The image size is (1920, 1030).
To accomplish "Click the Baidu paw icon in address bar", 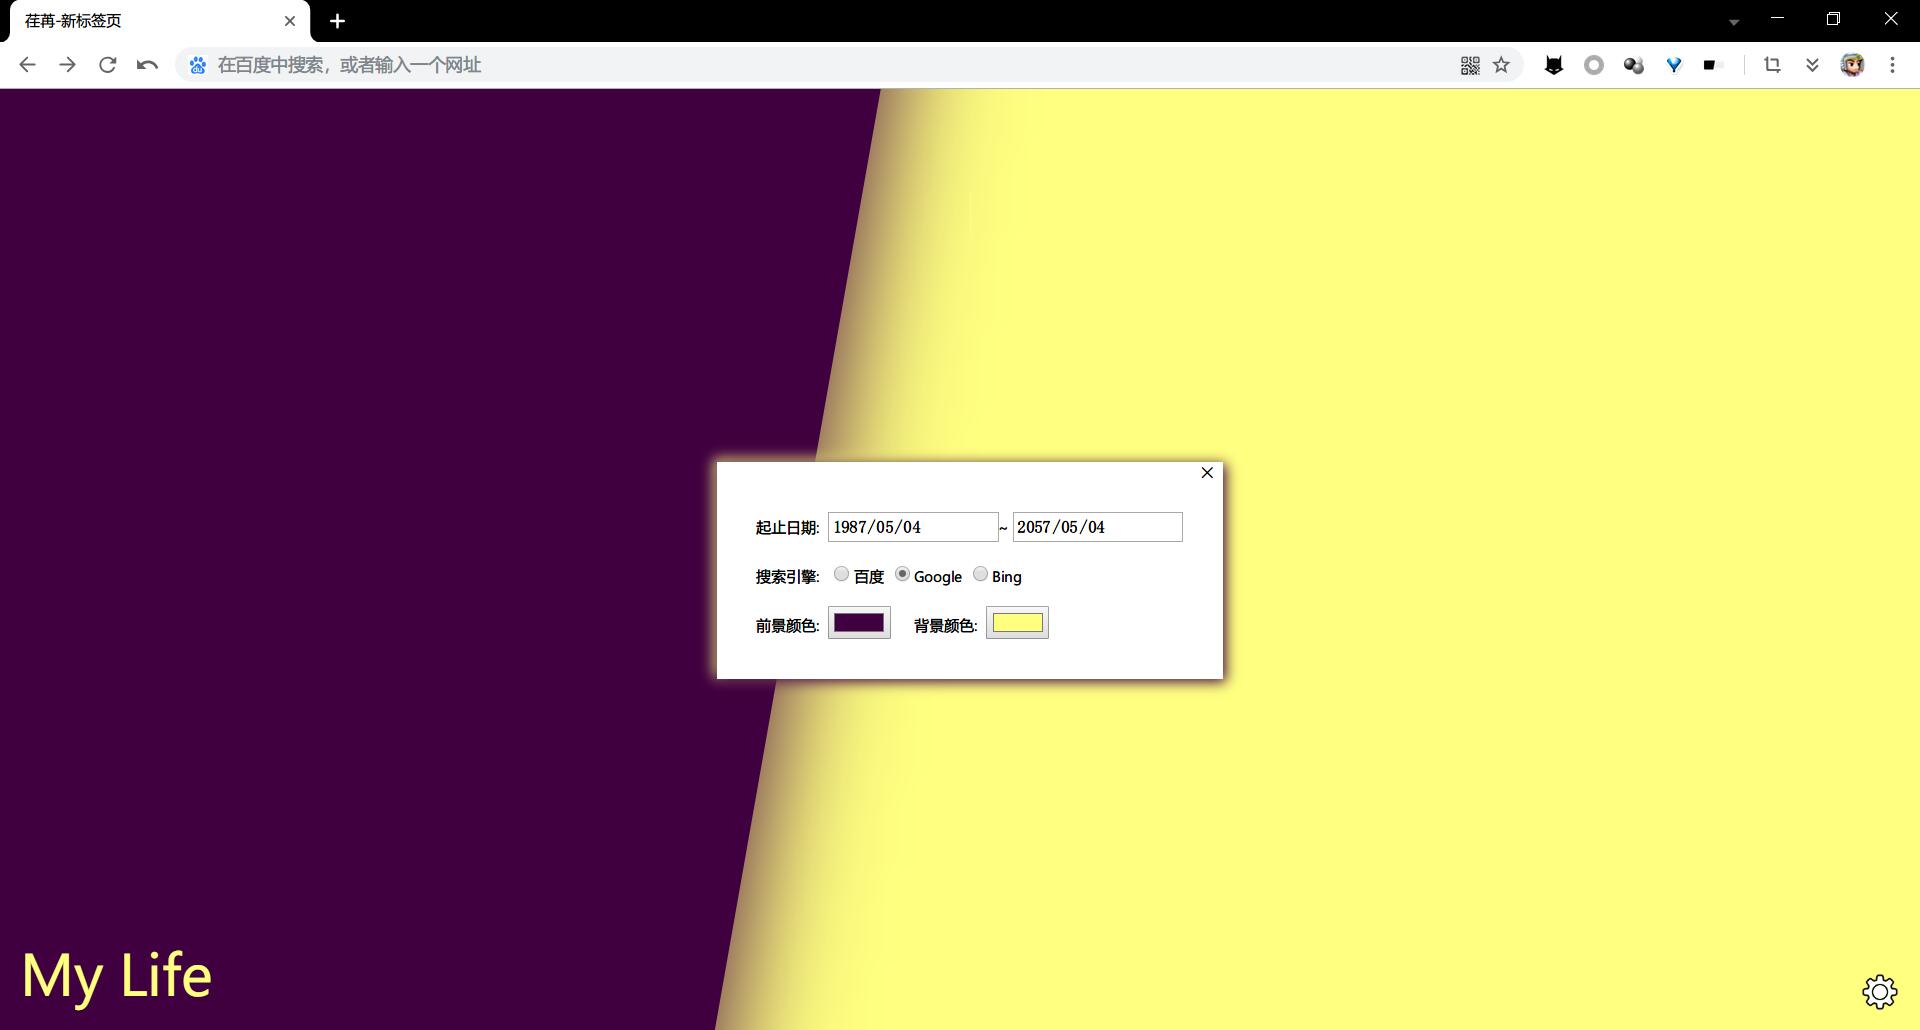I will coord(198,65).
